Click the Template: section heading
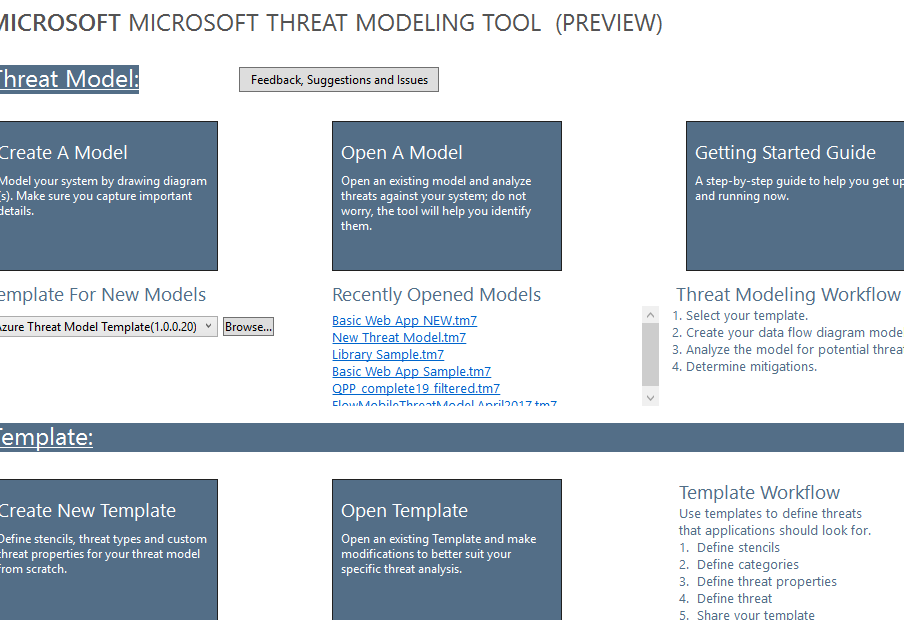 (x=46, y=437)
